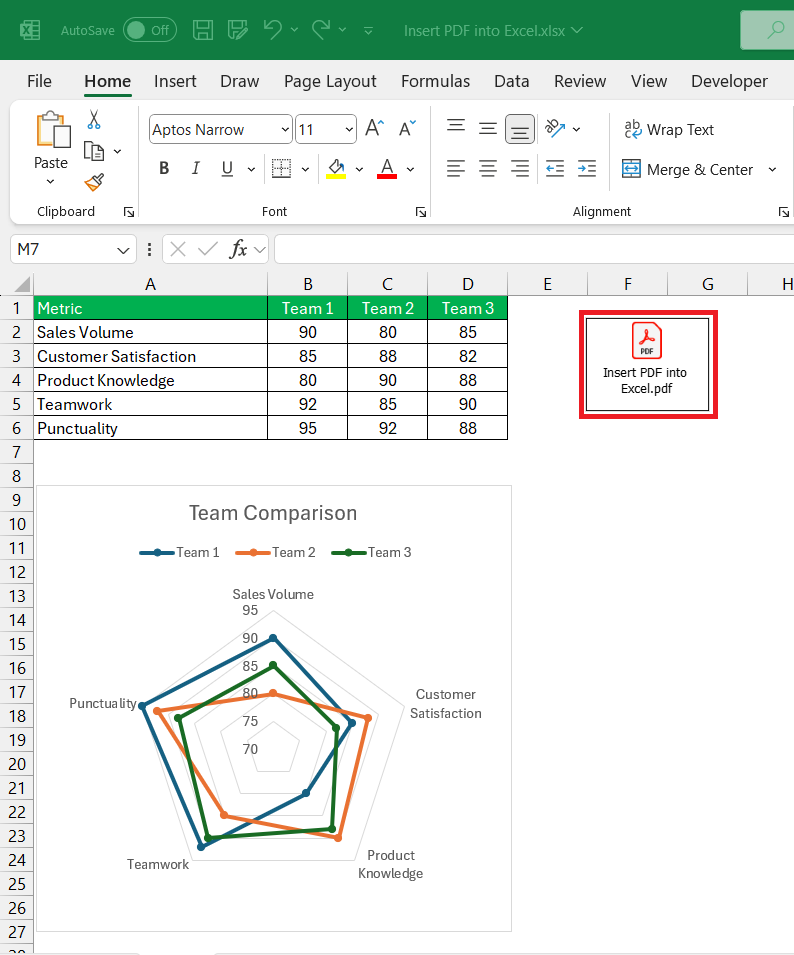Click the Save icon
The width and height of the screenshot is (794, 955).
[x=203, y=30]
